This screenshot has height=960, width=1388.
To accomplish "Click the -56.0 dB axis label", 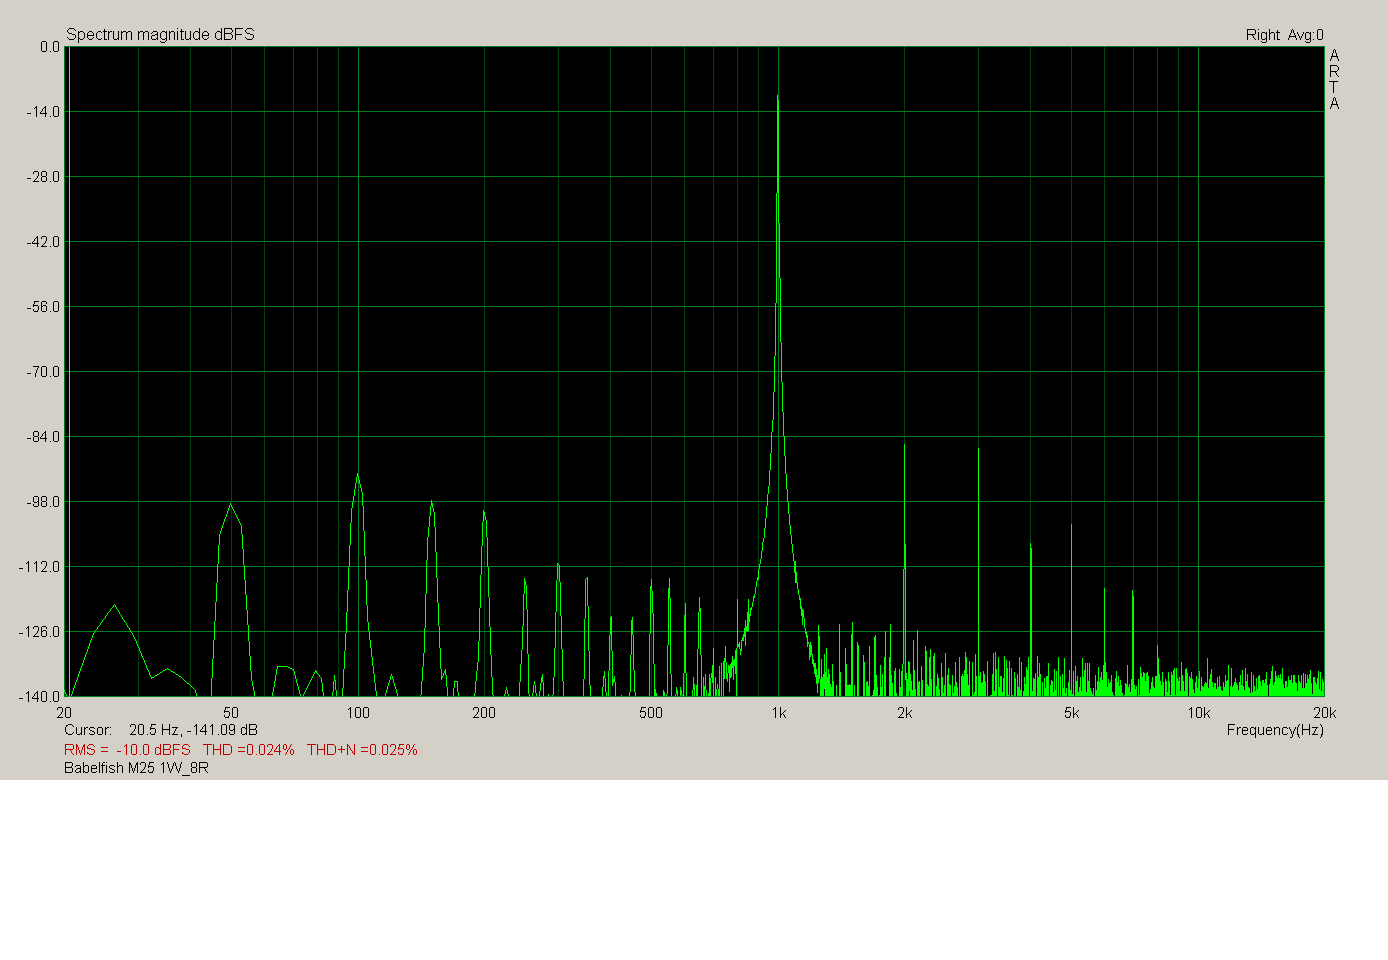I will [x=43, y=307].
